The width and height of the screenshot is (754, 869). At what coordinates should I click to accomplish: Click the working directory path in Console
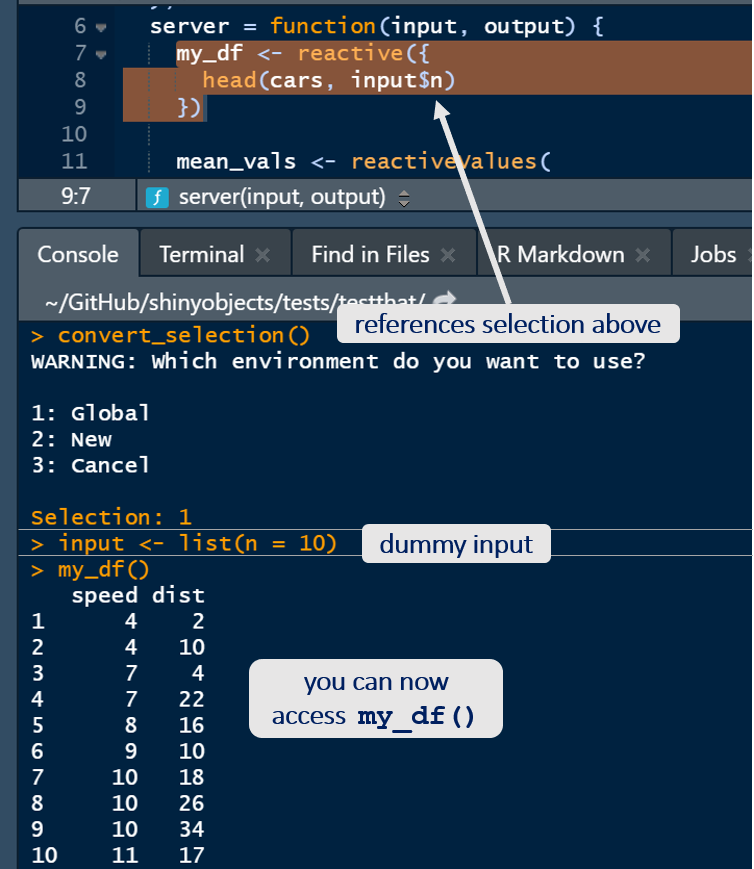(235, 301)
